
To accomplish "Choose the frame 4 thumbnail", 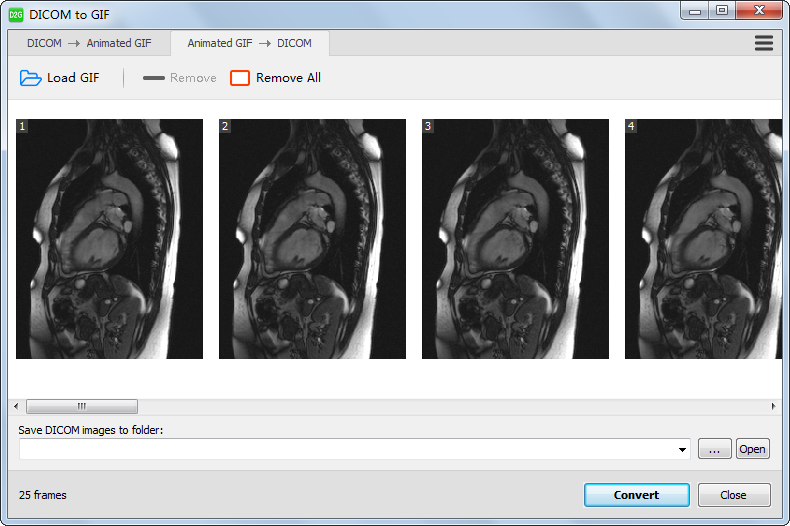I will 703,239.
